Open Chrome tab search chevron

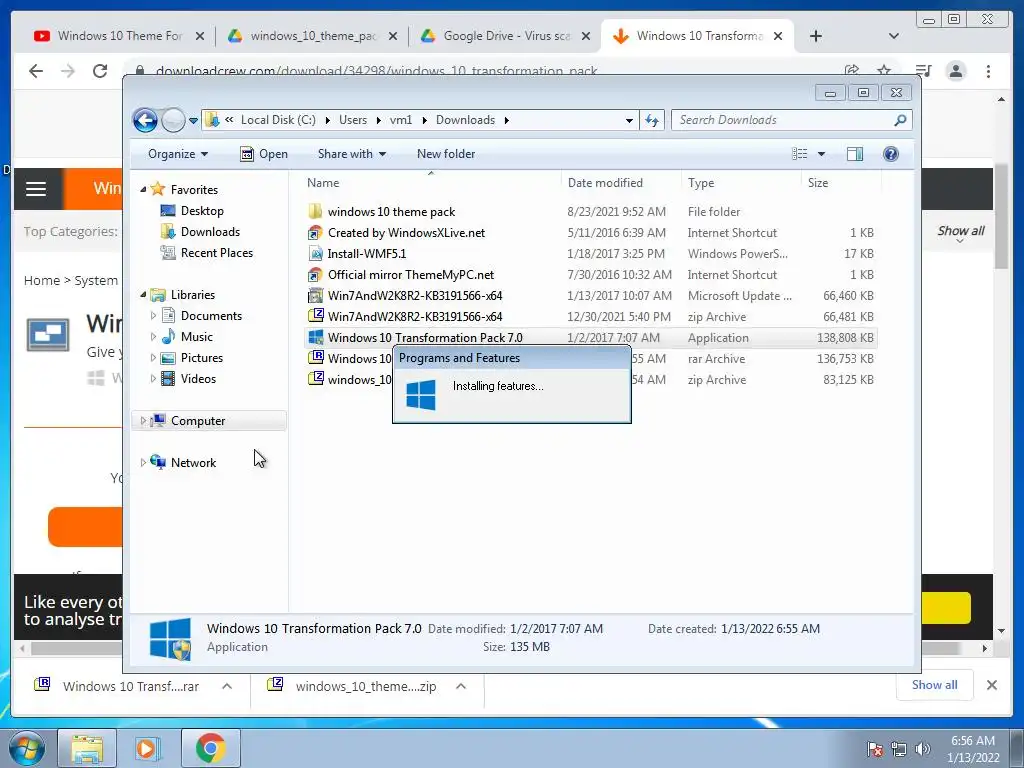click(894, 36)
